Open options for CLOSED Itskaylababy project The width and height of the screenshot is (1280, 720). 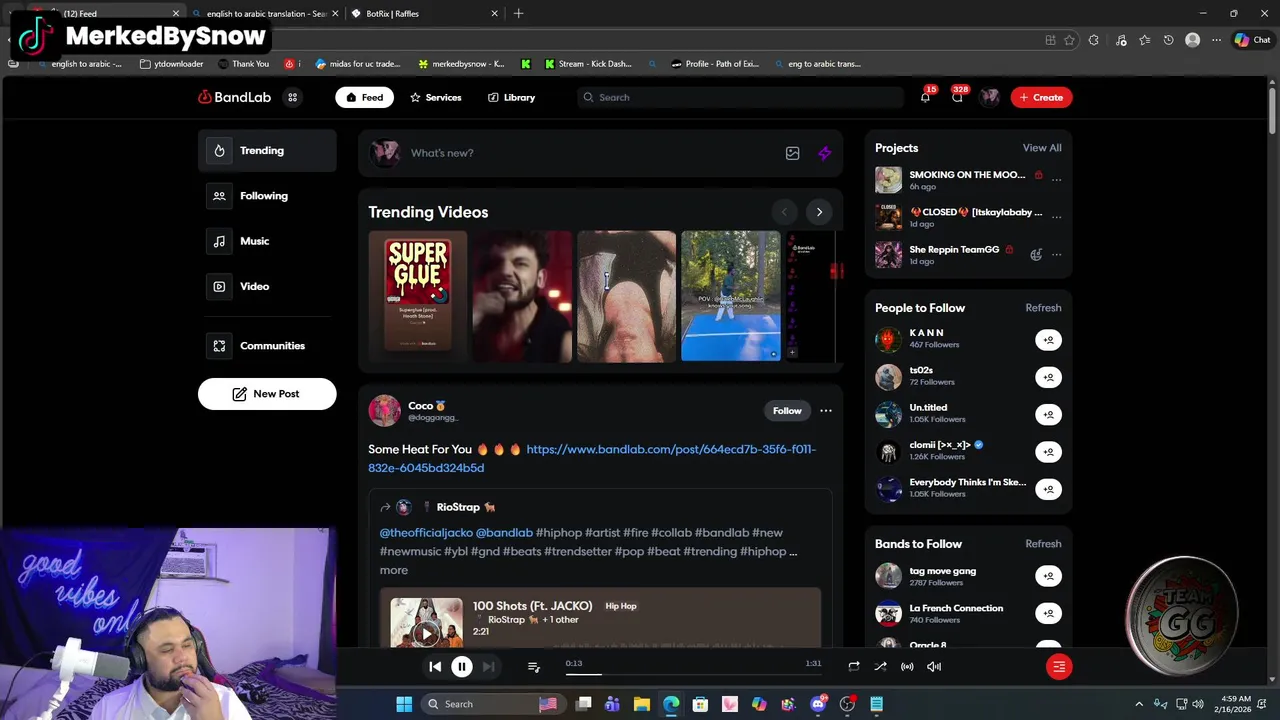[x=1056, y=217]
